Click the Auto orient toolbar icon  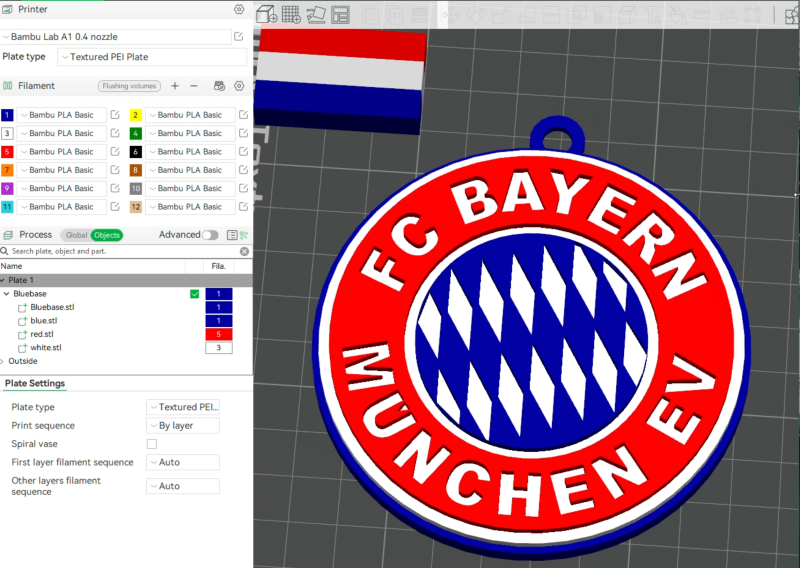point(316,14)
